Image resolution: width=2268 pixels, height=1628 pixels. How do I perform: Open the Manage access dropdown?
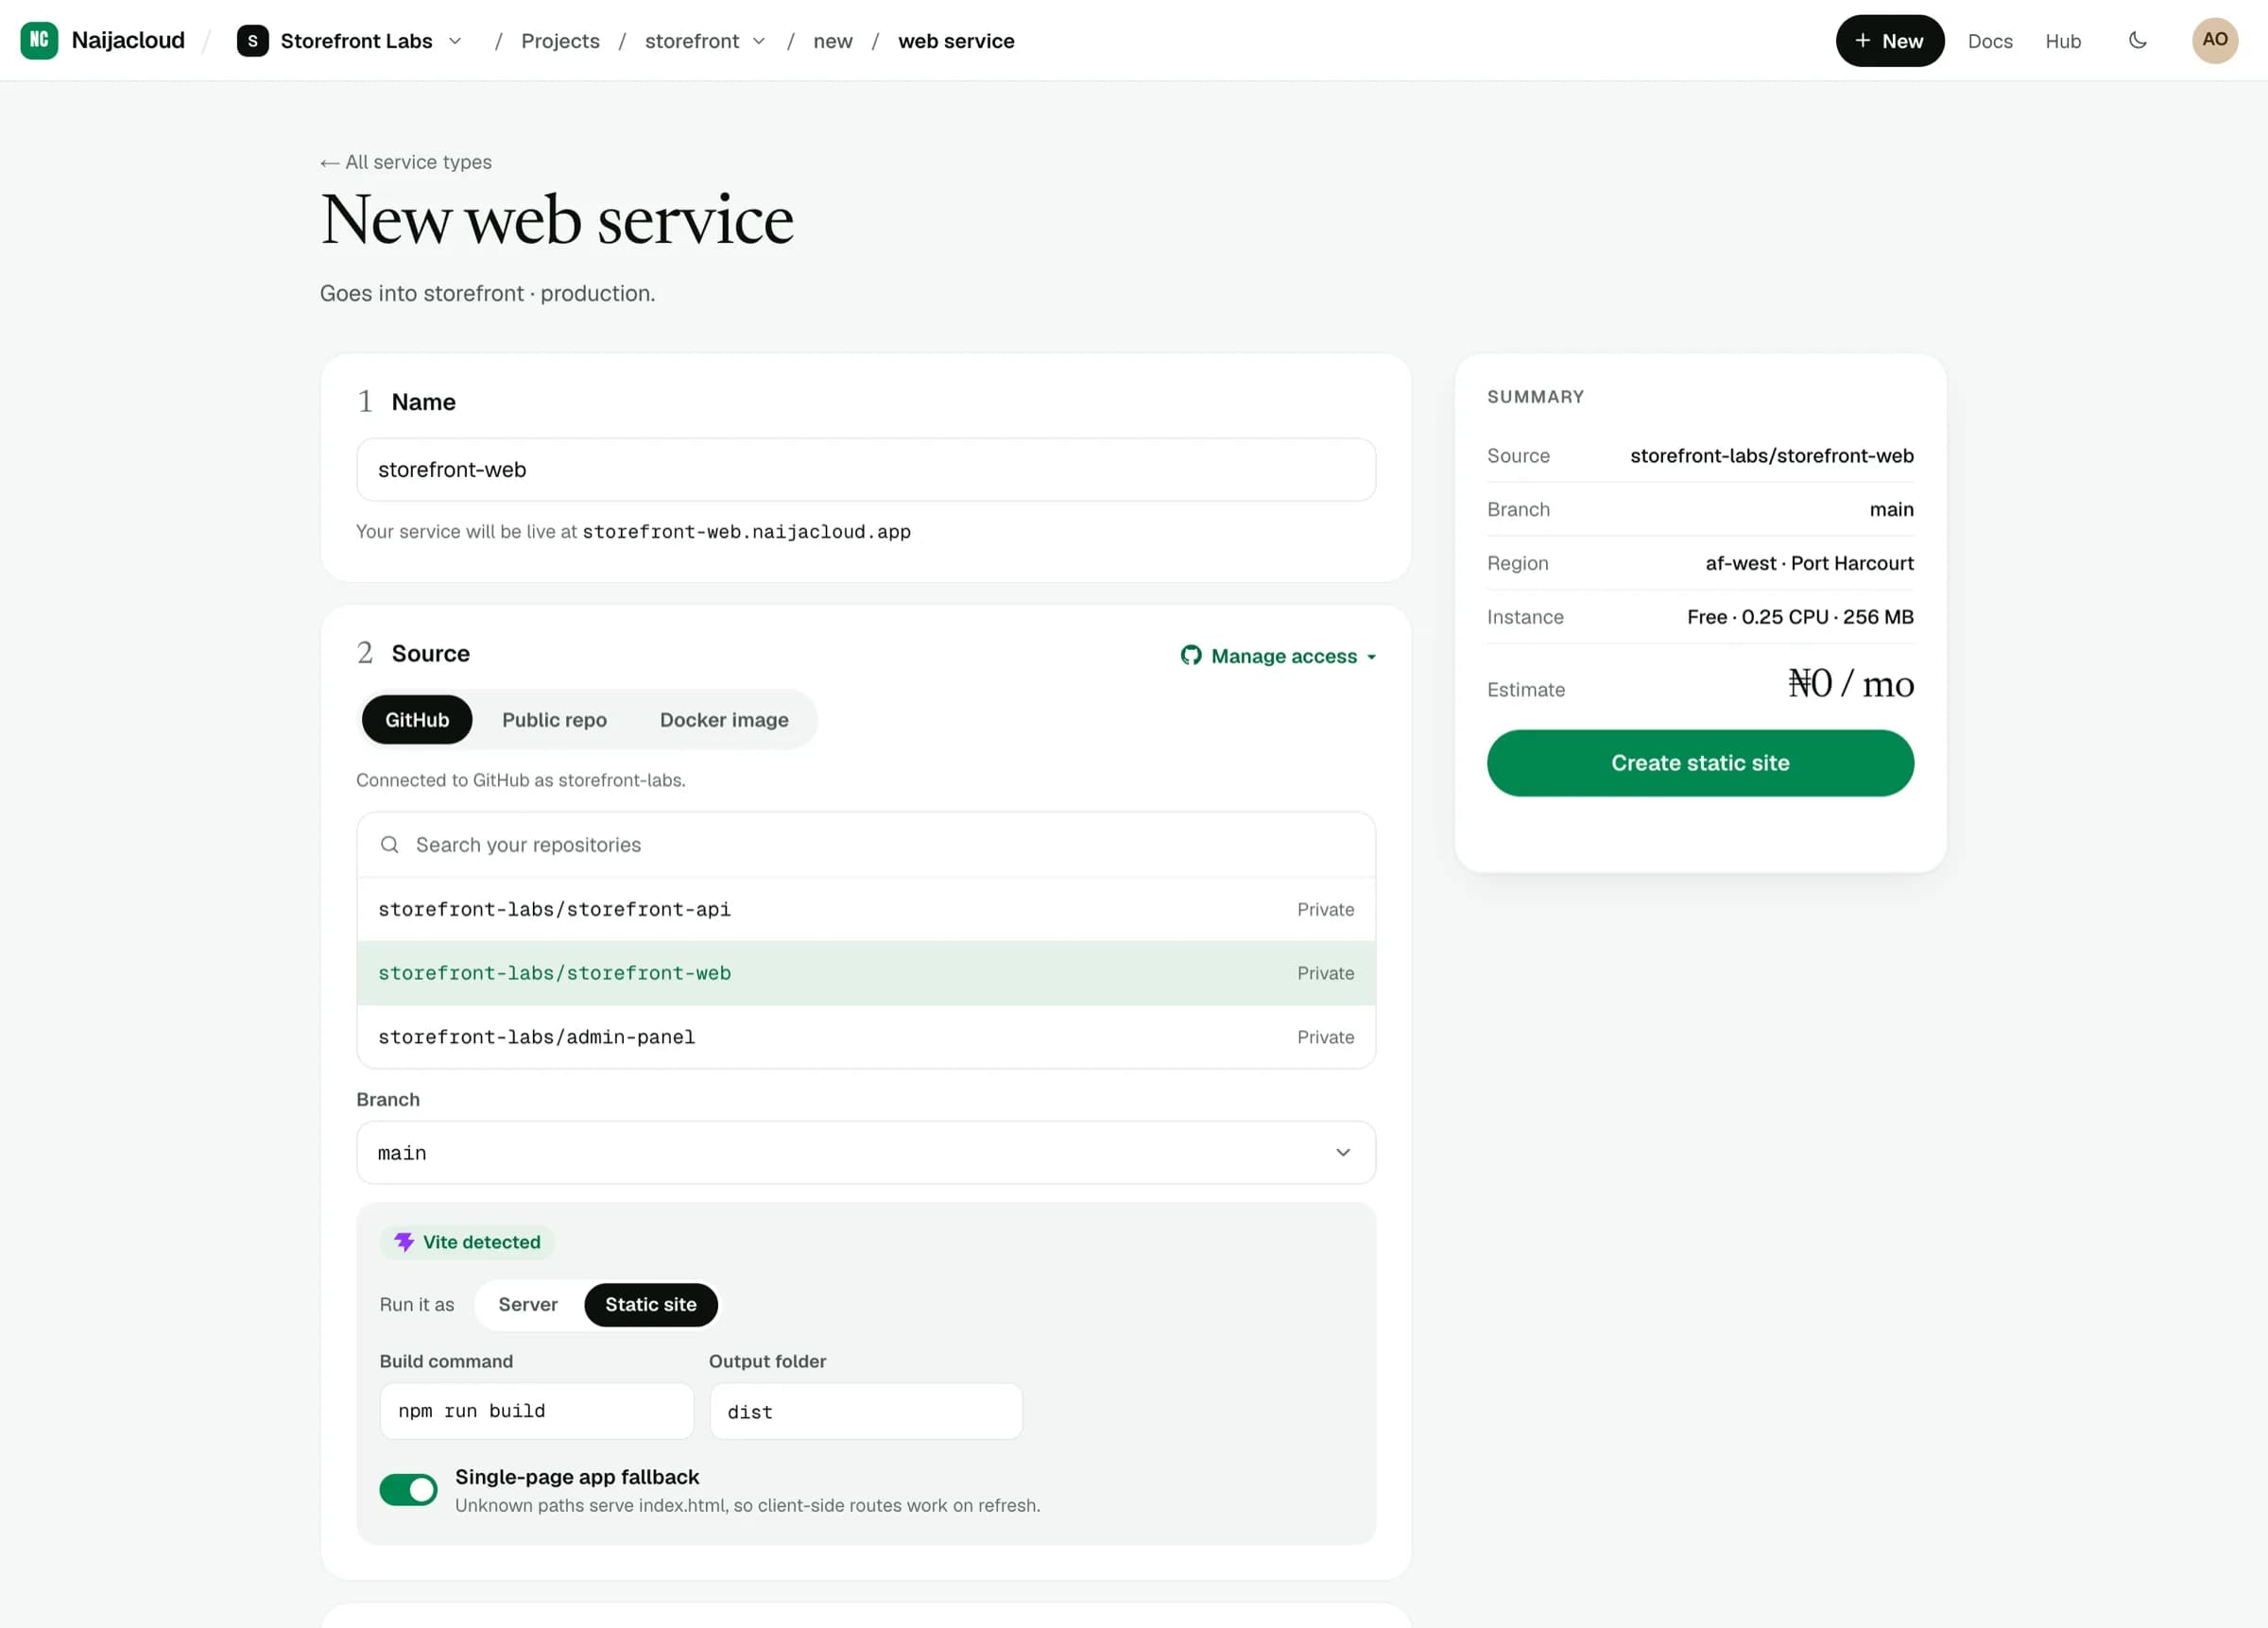click(x=1278, y=655)
